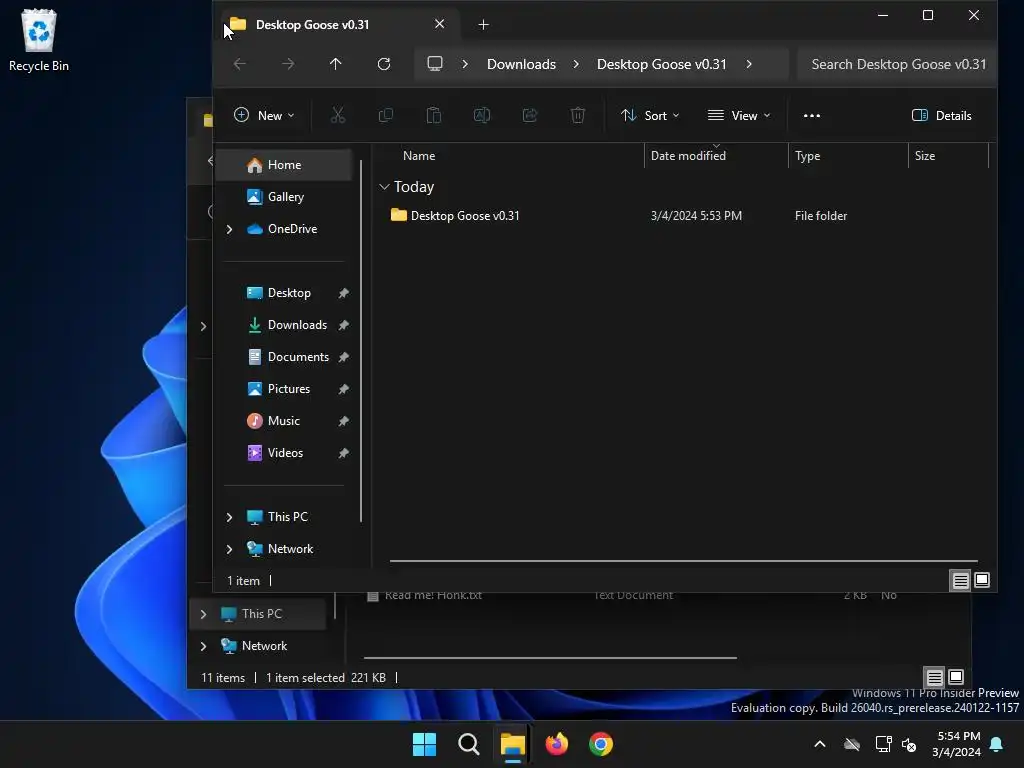Viewport: 1024px width, 768px height.
Task: Switch to large icons view in back window status bar
Action: 956,677
